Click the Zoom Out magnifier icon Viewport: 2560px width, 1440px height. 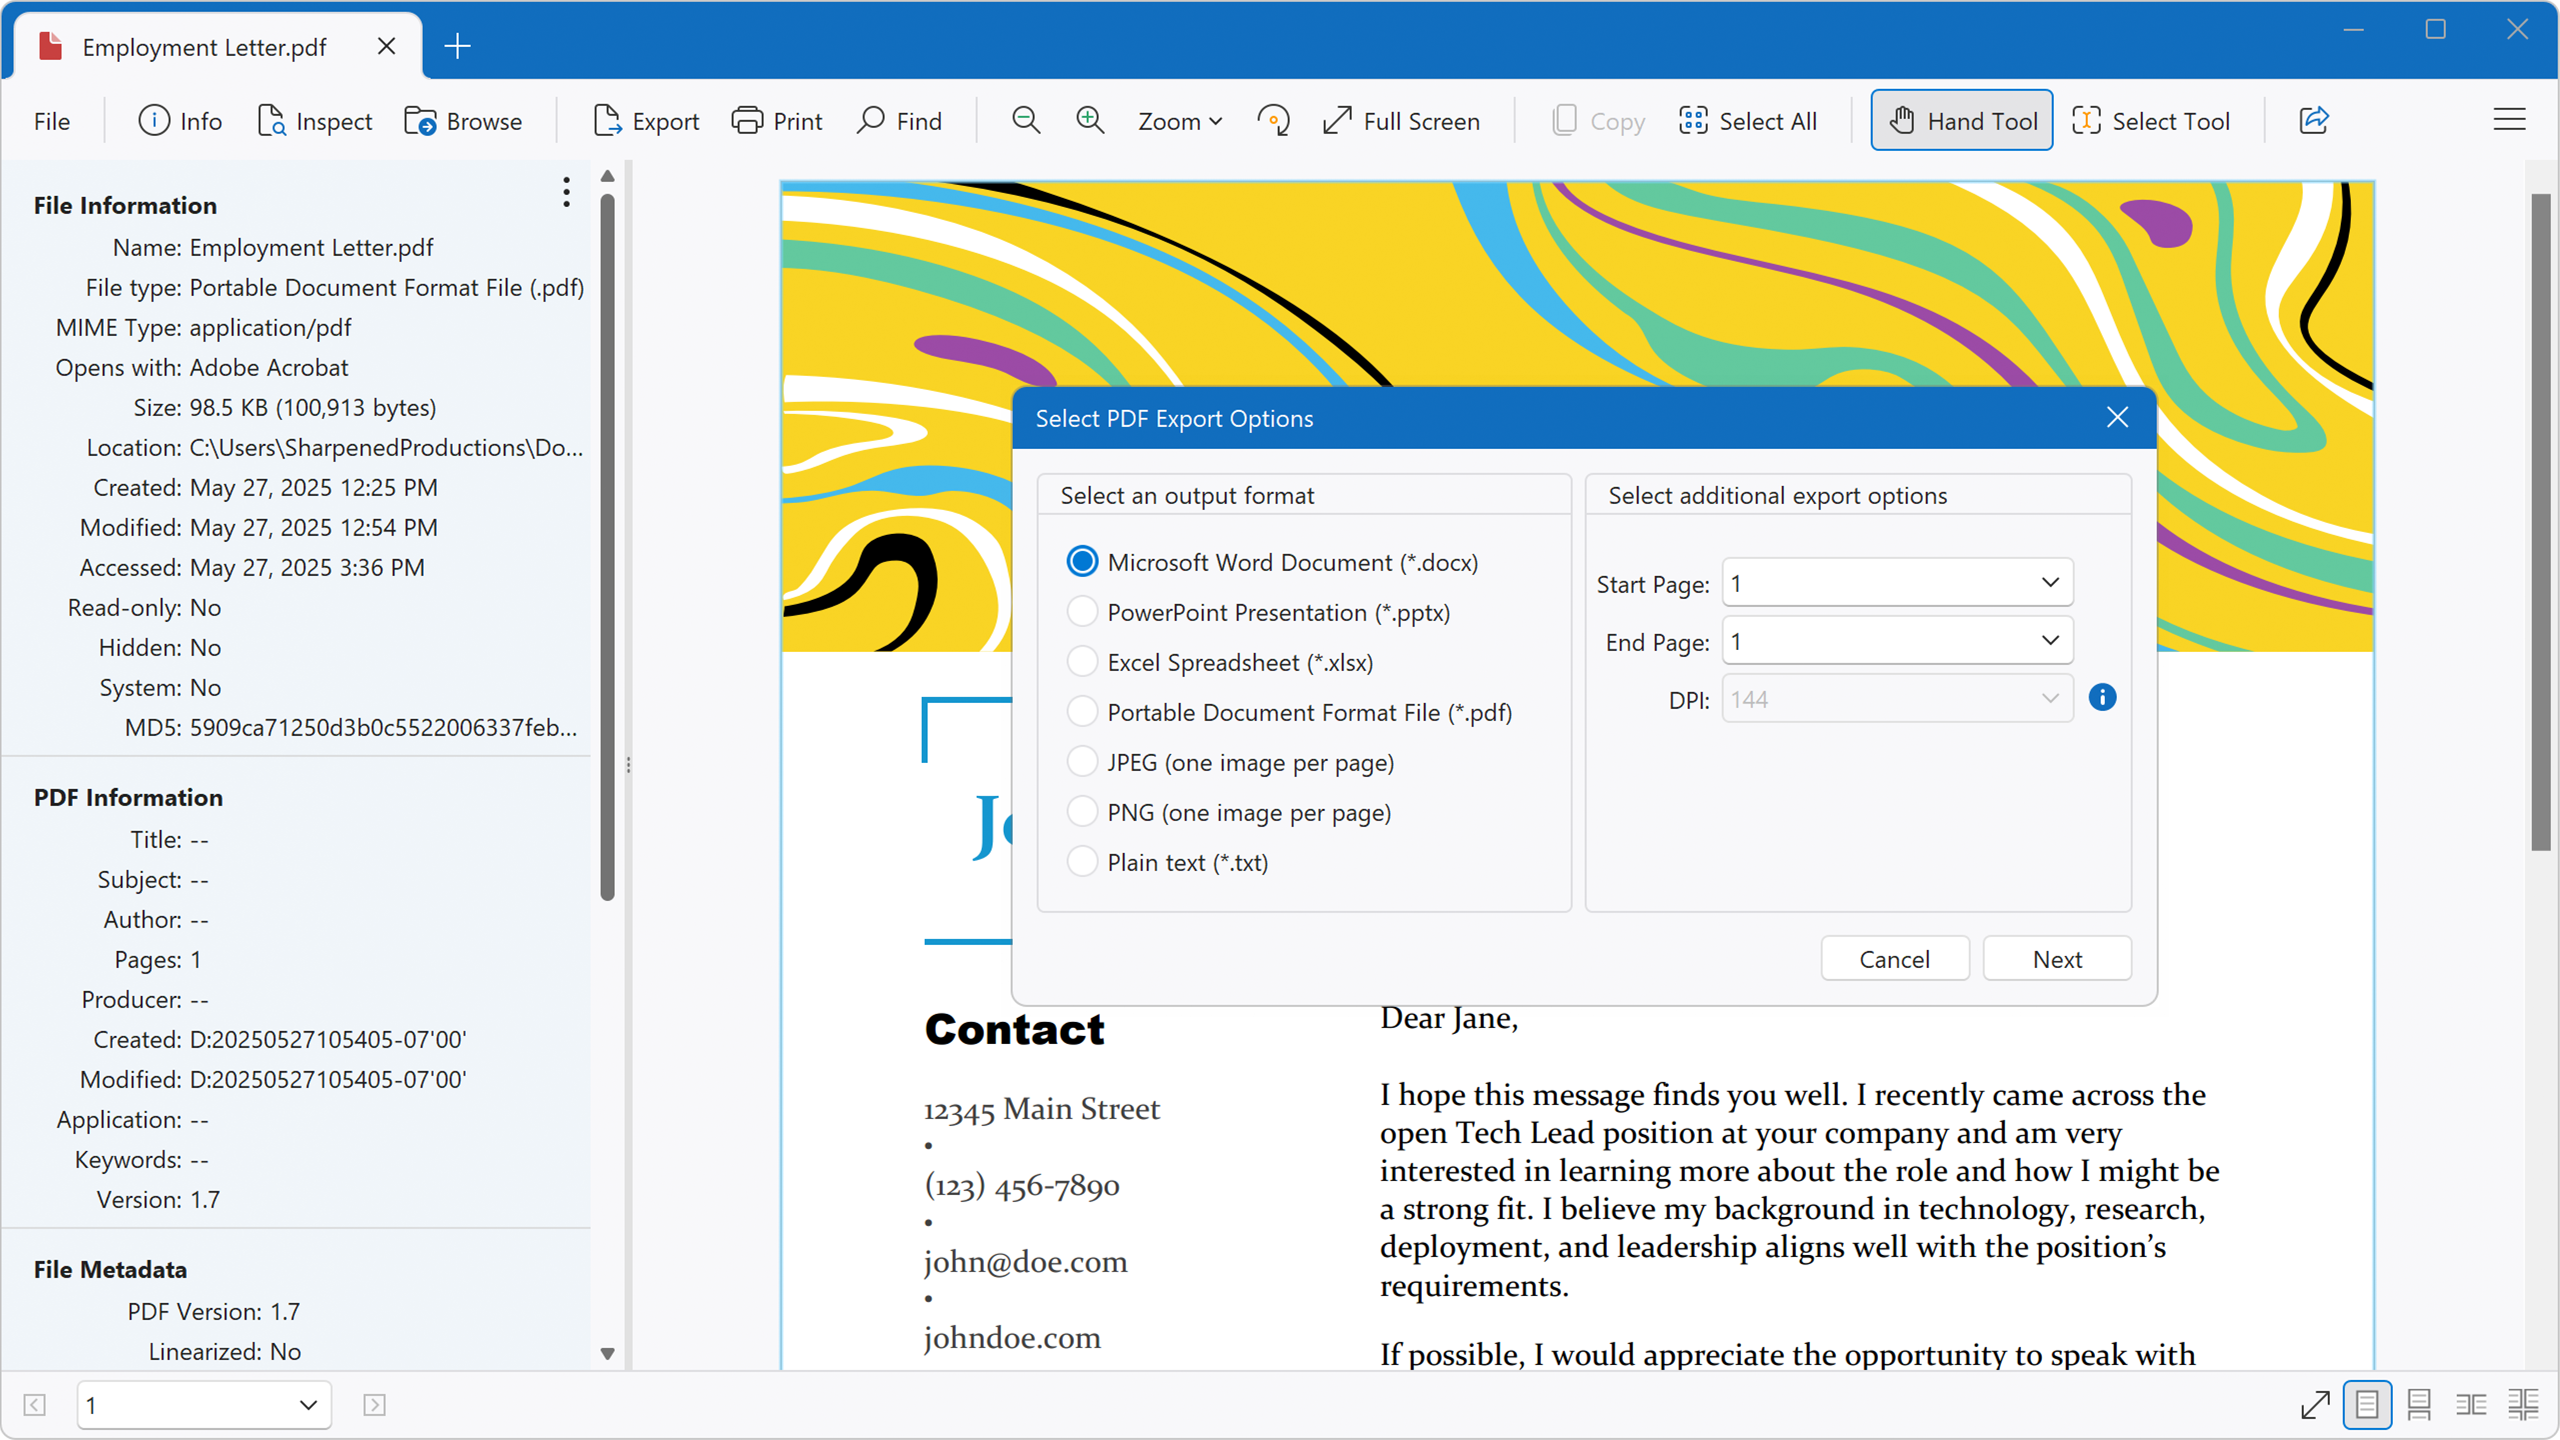1026,120
